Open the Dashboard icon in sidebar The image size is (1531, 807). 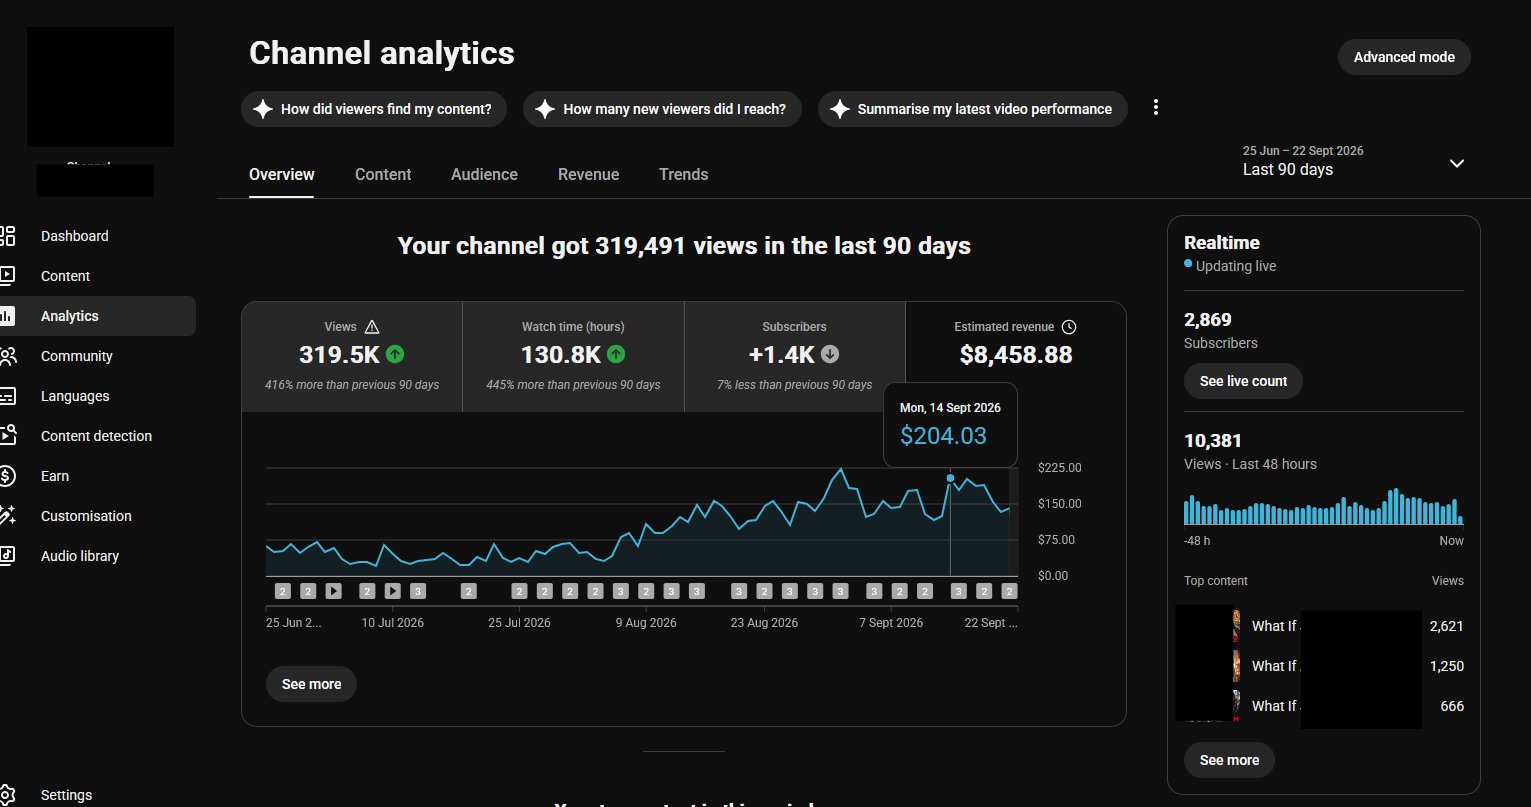tap(7, 236)
